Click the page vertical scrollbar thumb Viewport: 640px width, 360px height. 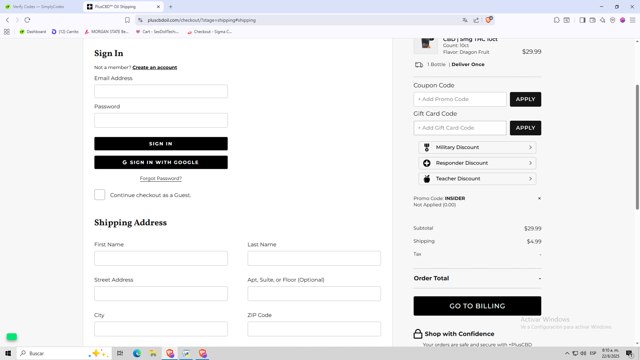pos(637,147)
